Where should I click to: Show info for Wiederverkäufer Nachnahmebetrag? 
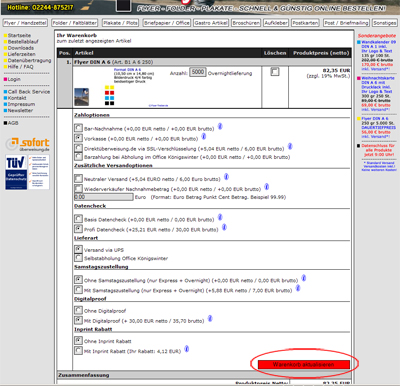[x=267, y=187]
